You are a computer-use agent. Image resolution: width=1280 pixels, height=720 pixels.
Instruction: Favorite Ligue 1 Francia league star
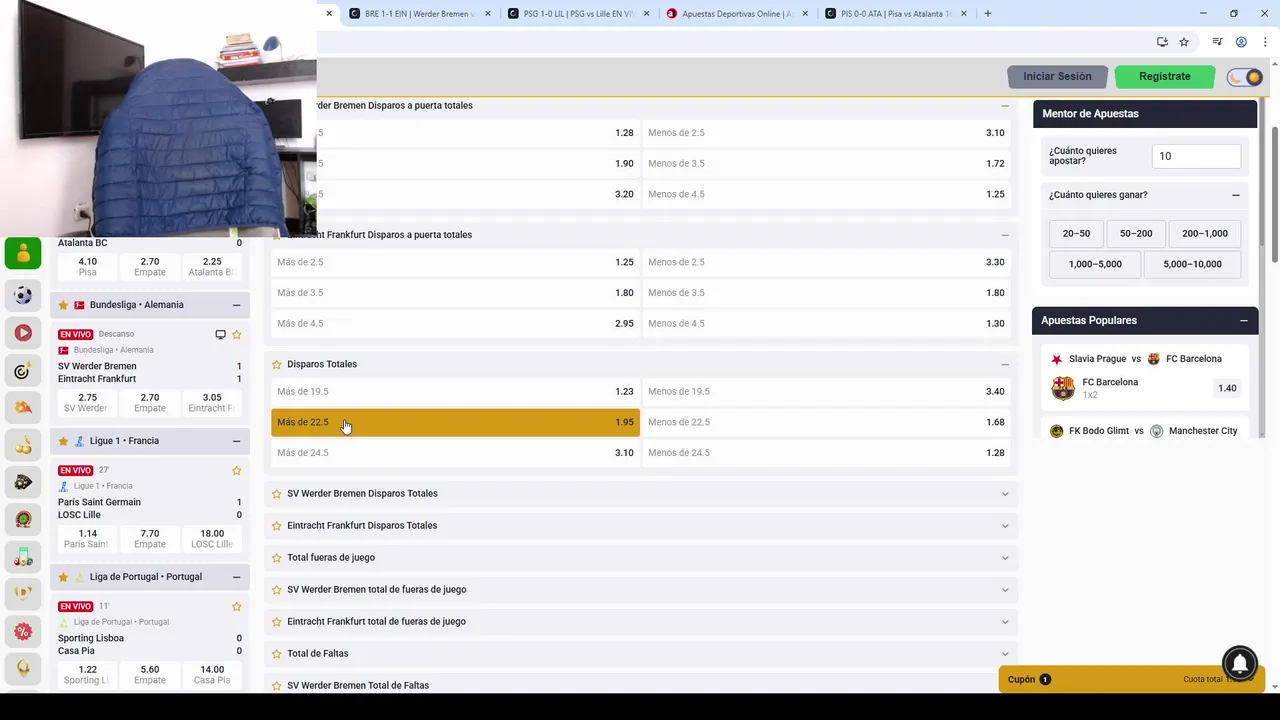tap(63, 441)
